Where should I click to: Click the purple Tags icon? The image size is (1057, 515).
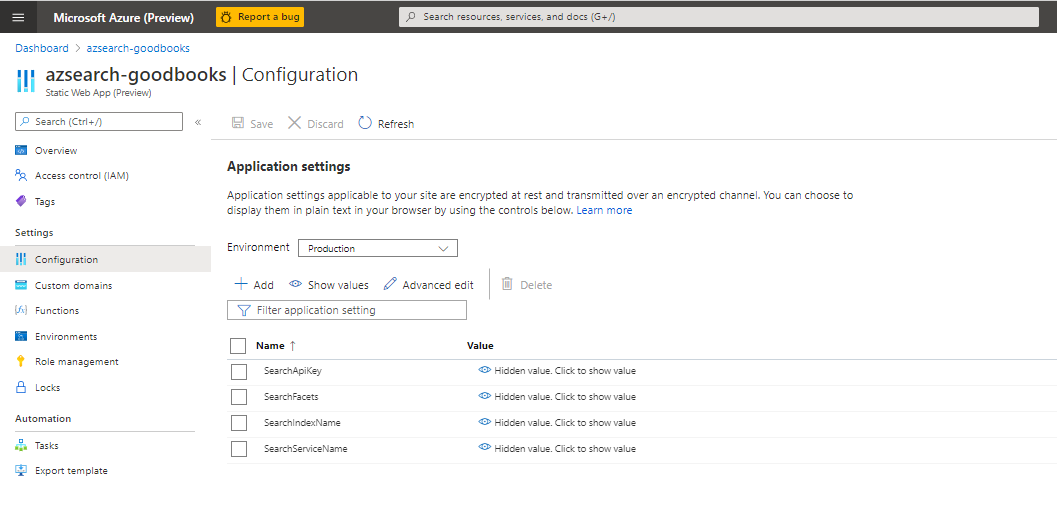pos(21,202)
